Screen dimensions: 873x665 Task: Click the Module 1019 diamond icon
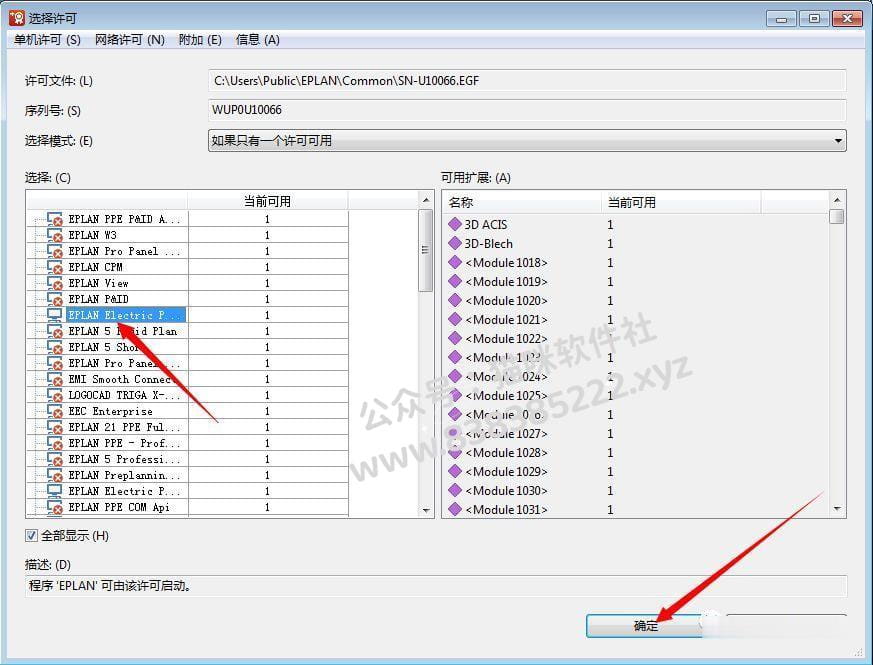[x=455, y=281]
